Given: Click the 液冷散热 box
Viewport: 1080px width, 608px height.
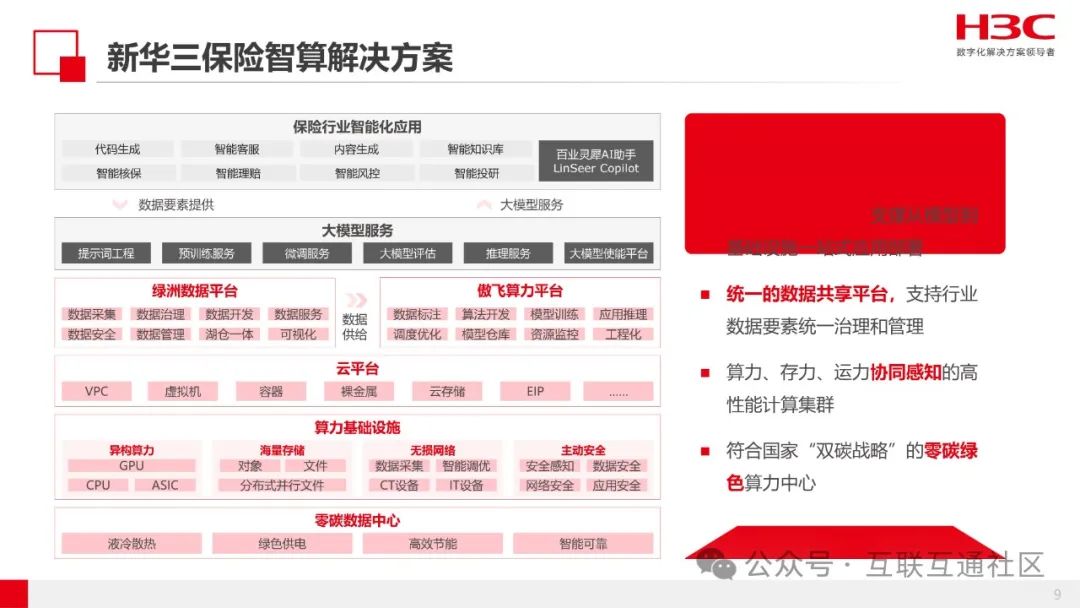Looking at the screenshot, I should (x=132, y=543).
